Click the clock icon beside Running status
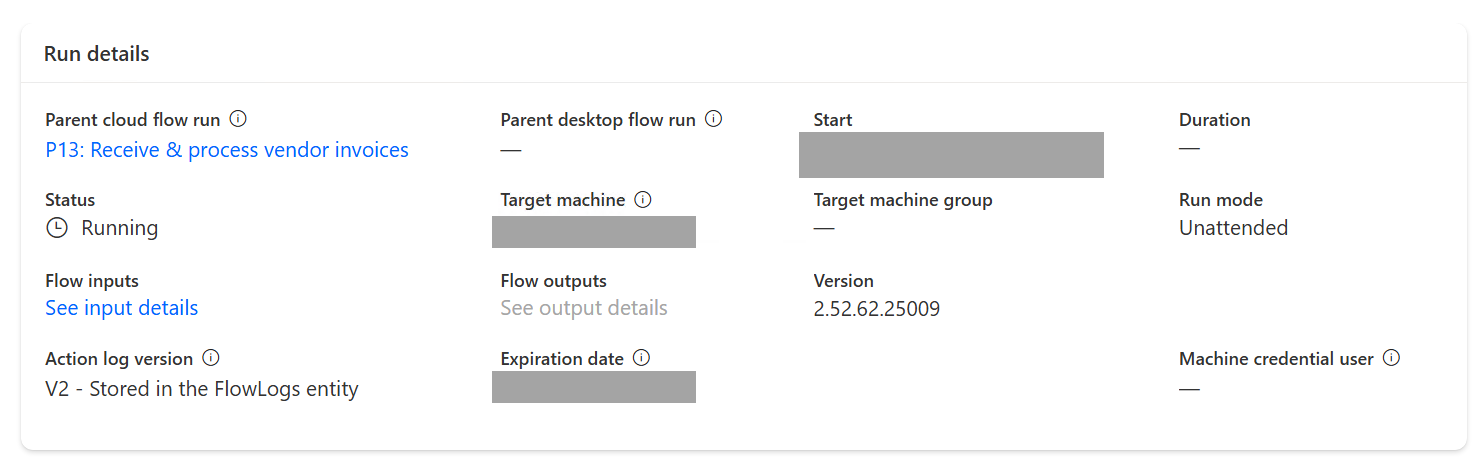The image size is (1481, 472). (x=57, y=228)
